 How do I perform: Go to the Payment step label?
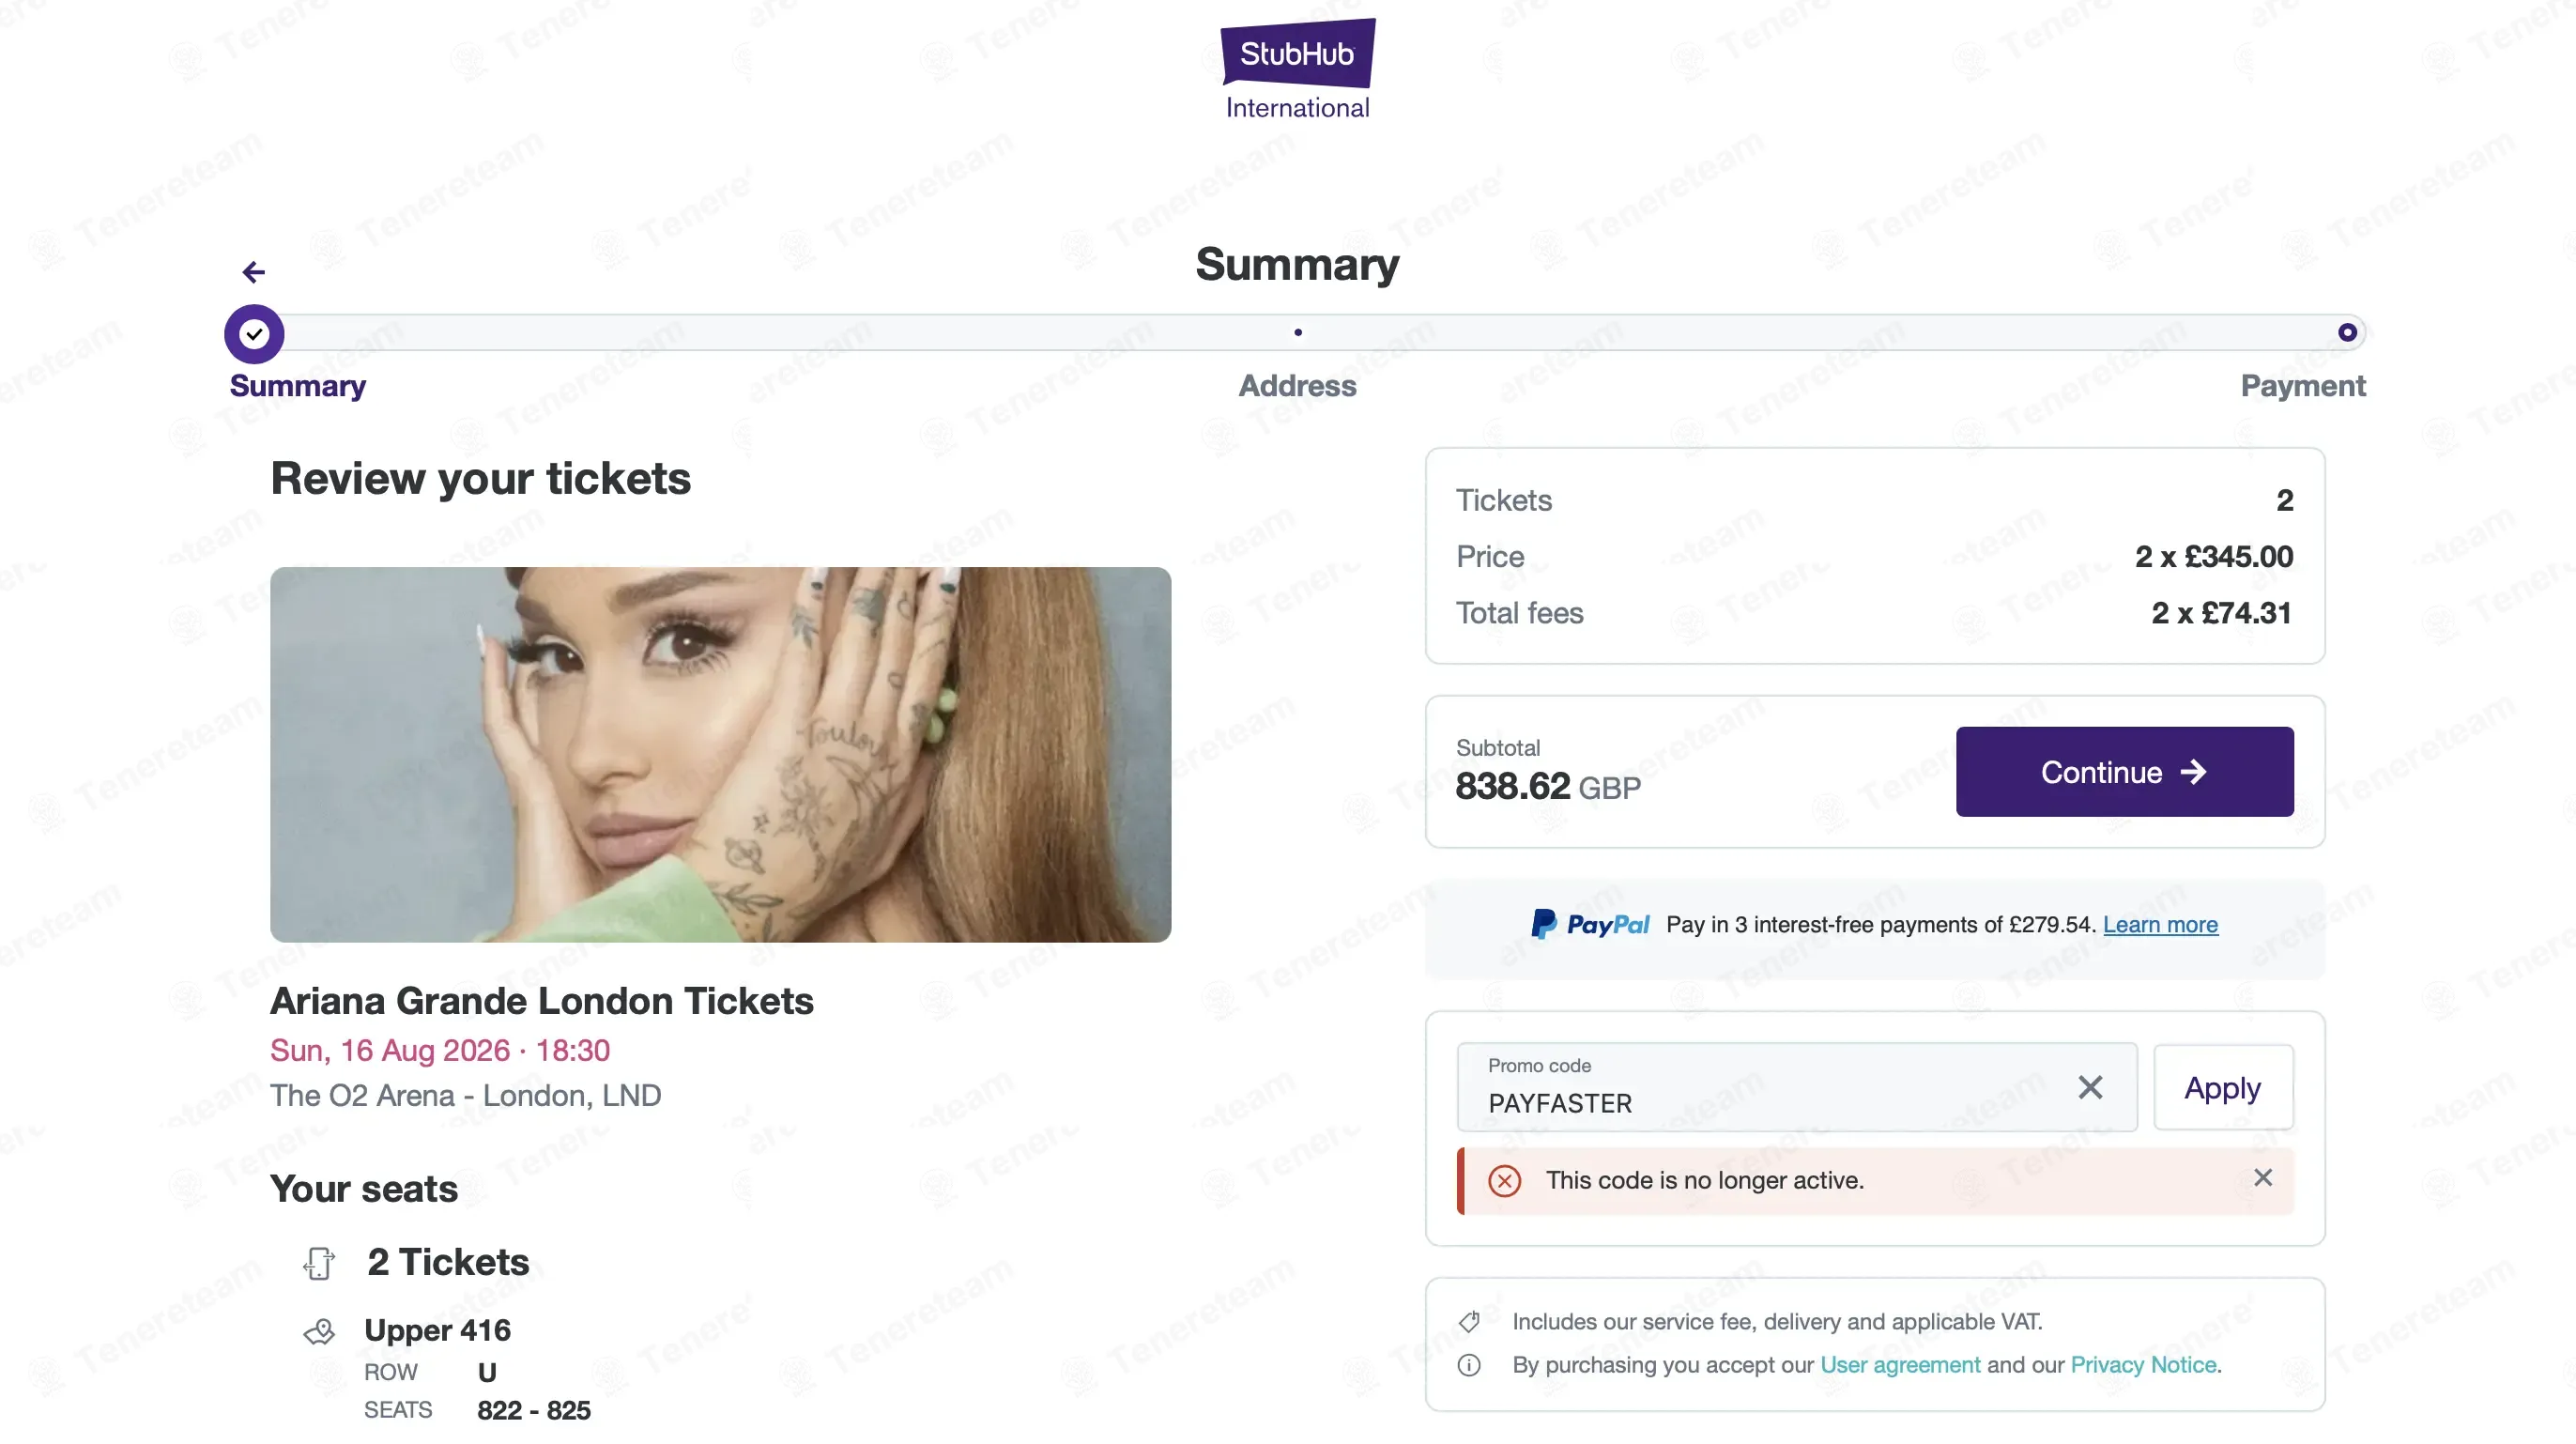click(x=2302, y=386)
